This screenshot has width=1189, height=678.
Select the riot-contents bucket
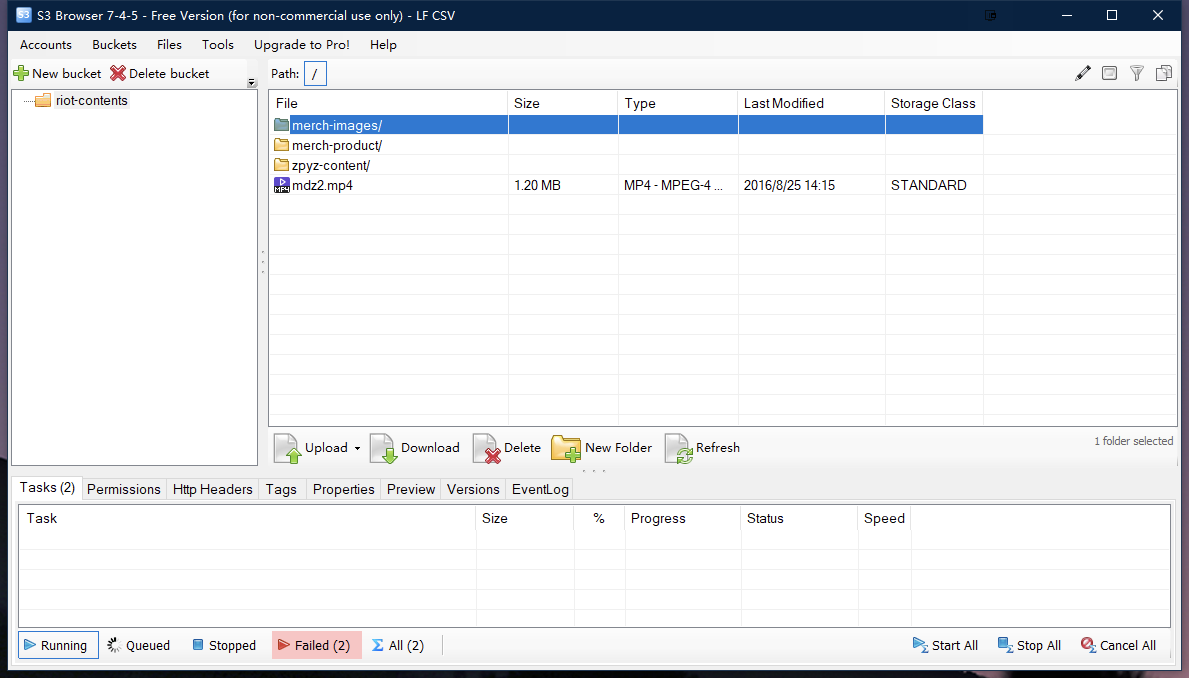tap(91, 100)
